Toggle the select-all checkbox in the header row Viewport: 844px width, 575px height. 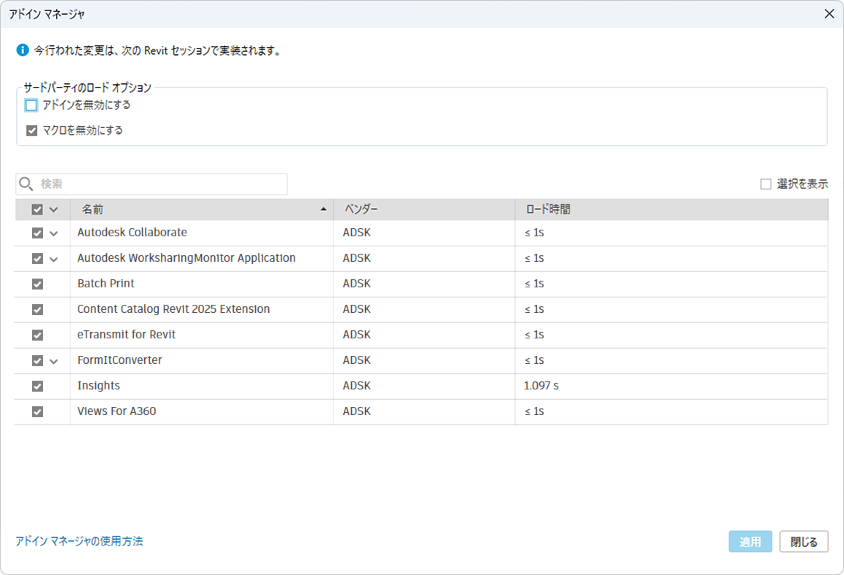click(x=37, y=209)
